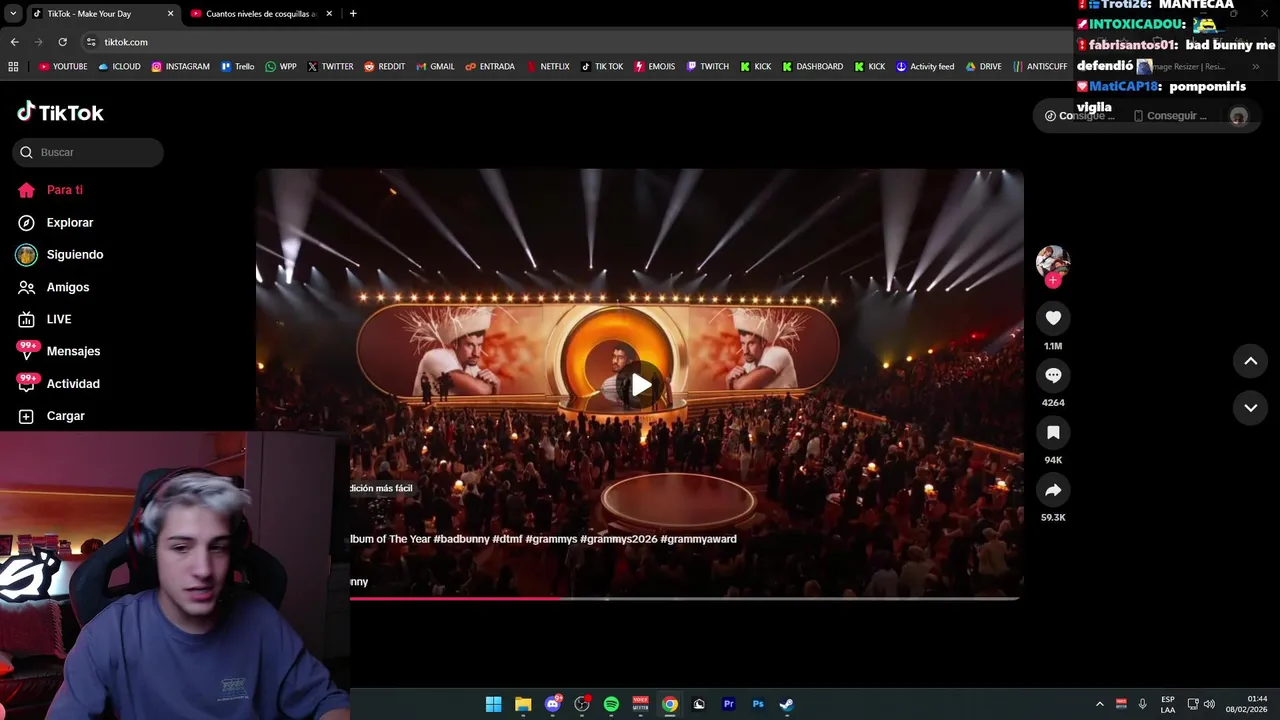Share the video using the arrow icon
This screenshot has height=720, width=1280.
point(1053,490)
